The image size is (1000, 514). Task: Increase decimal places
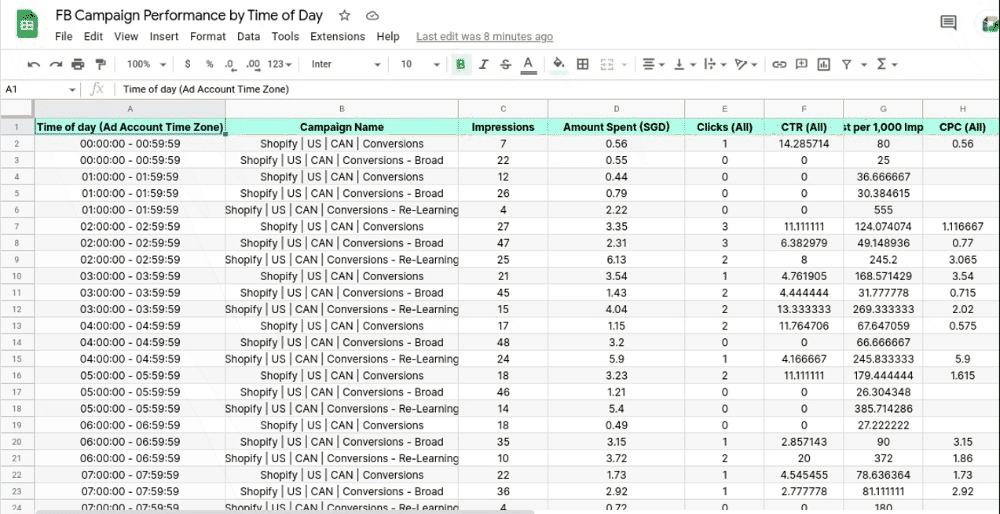253,64
